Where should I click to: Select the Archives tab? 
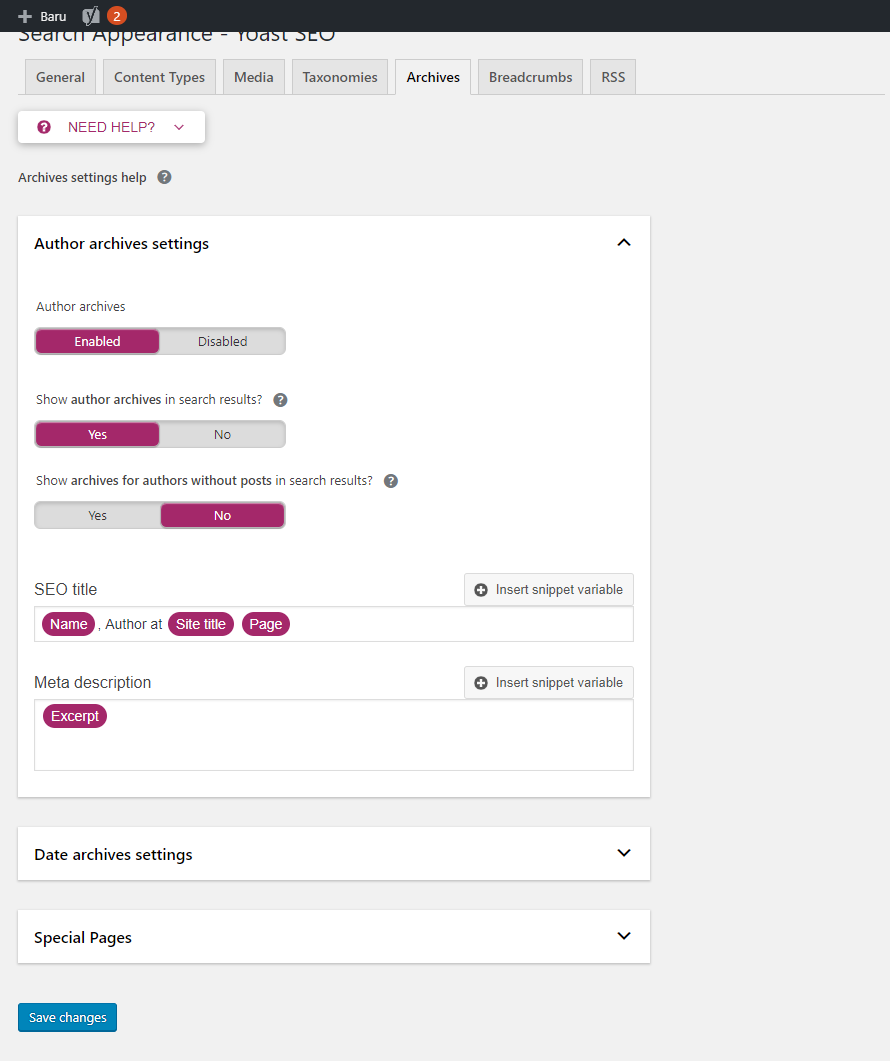tap(433, 77)
